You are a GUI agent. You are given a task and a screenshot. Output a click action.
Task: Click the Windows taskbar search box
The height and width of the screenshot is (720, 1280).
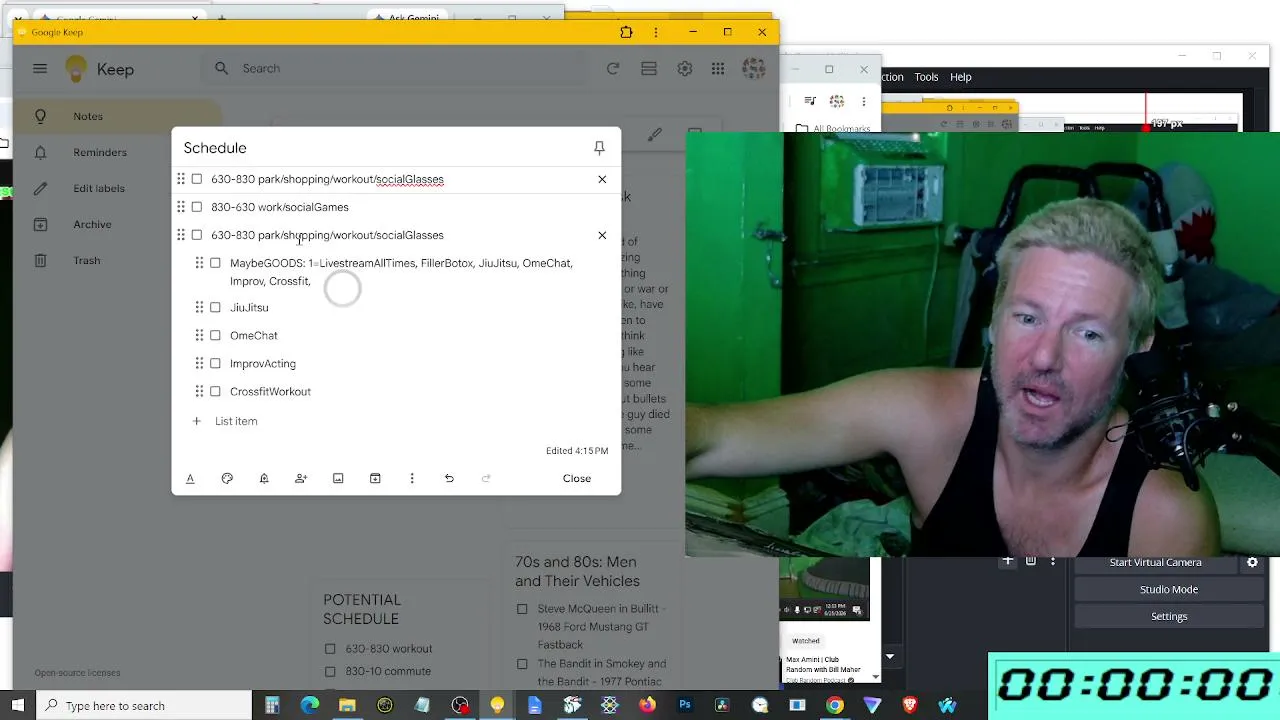coord(144,705)
